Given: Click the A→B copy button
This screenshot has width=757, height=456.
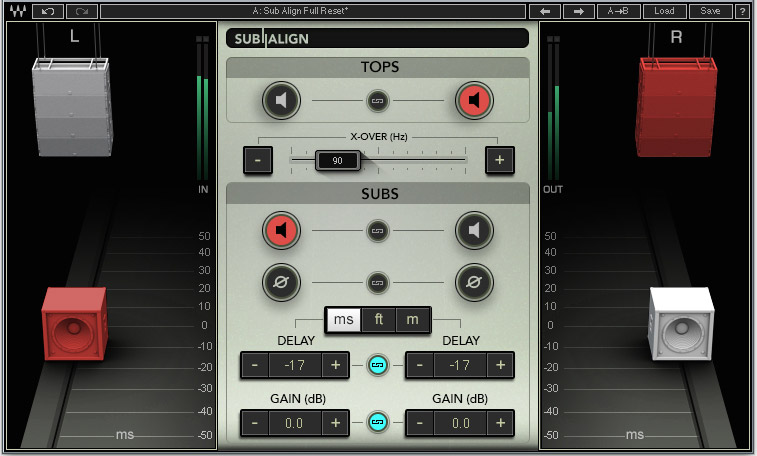Looking at the screenshot, I should 619,11.
